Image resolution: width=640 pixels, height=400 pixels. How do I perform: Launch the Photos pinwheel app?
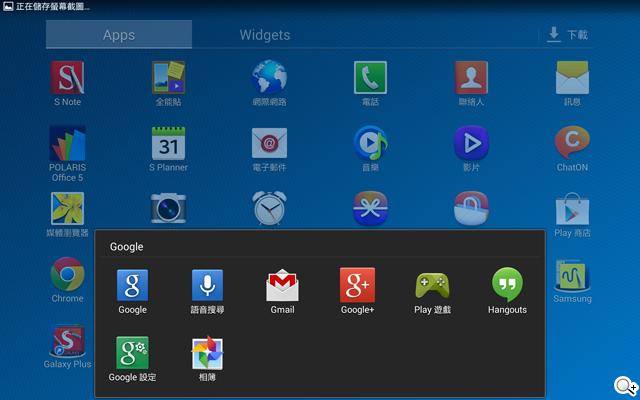(x=207, y=353)
